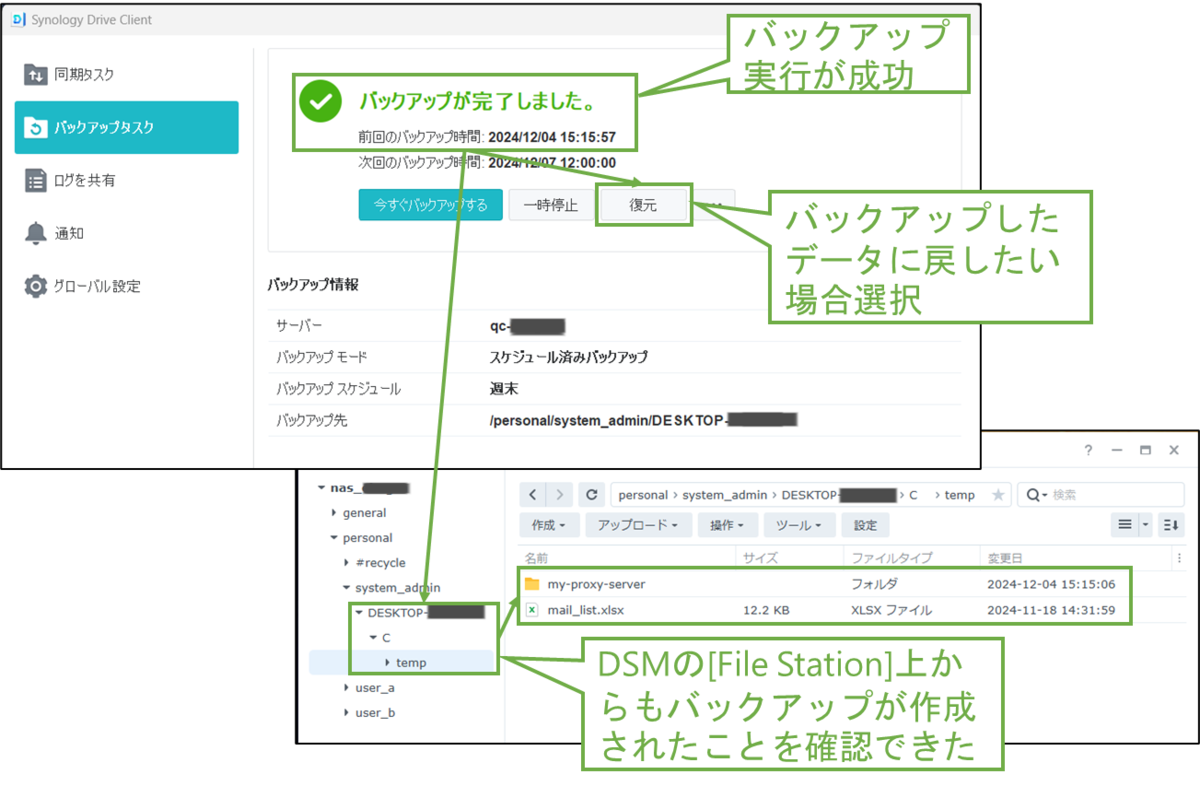The width and height of the screenshot is (1200, 786).
Task: Click the Synology Drive Client title icon
Action: (20, 19)
